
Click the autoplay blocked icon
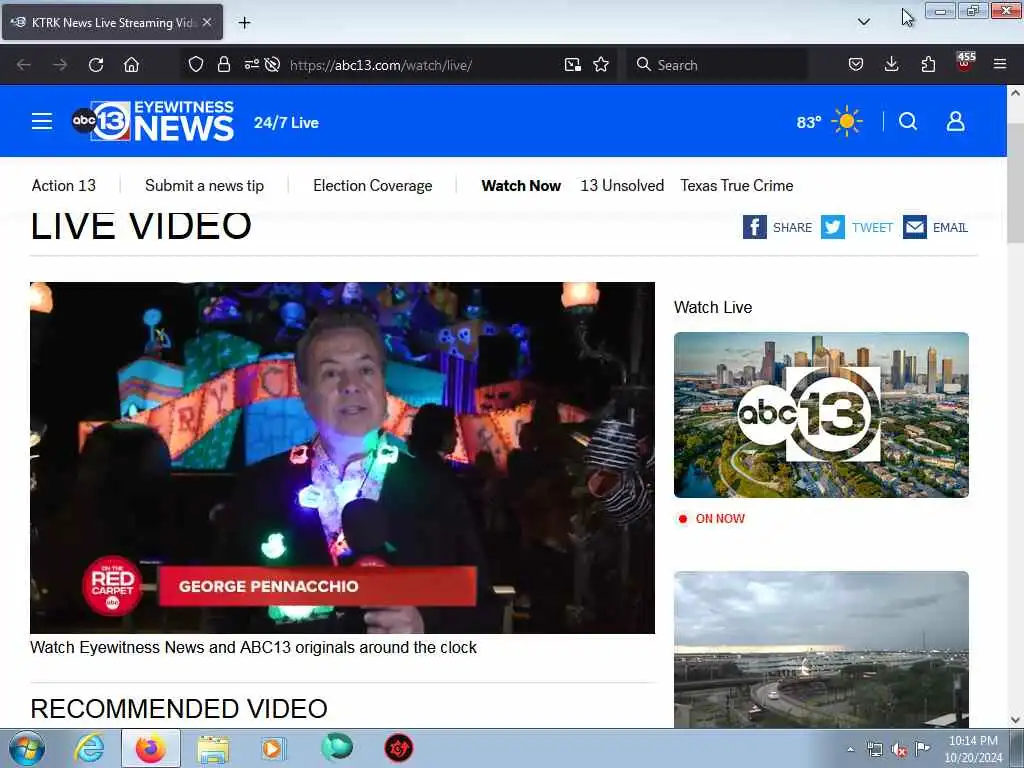(272, 64)
